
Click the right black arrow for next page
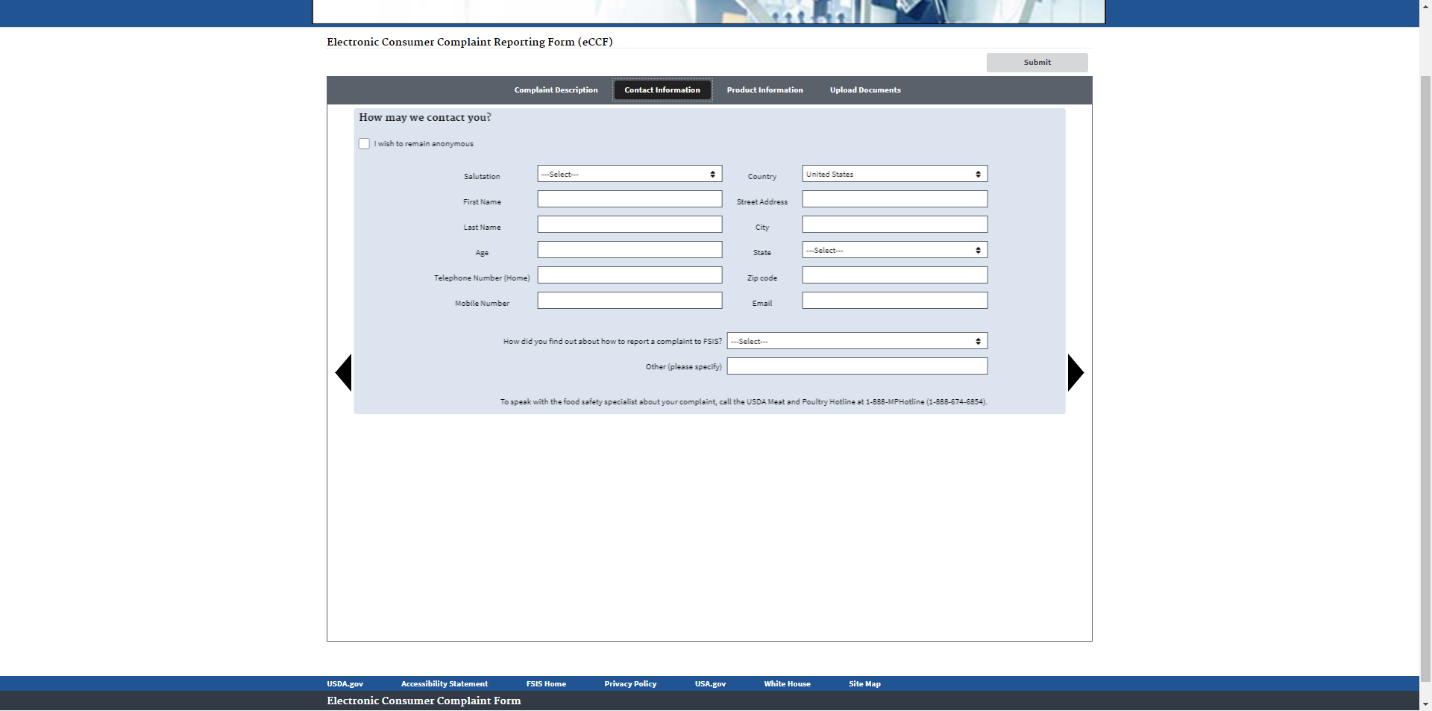[x=1075, y=372]
